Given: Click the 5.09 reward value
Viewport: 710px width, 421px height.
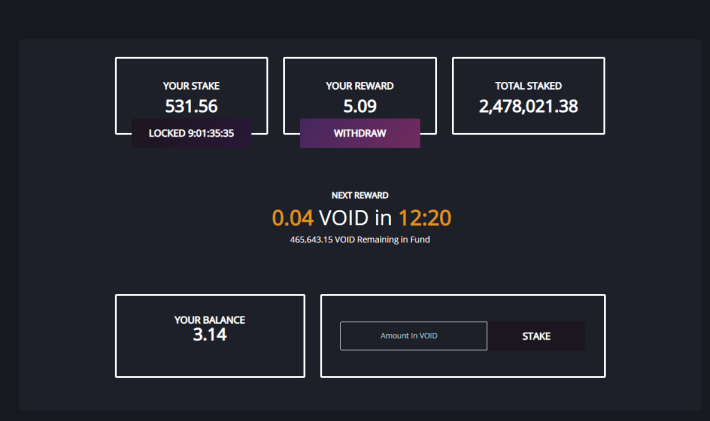Looking at the screenshot, I should point(360,106).
